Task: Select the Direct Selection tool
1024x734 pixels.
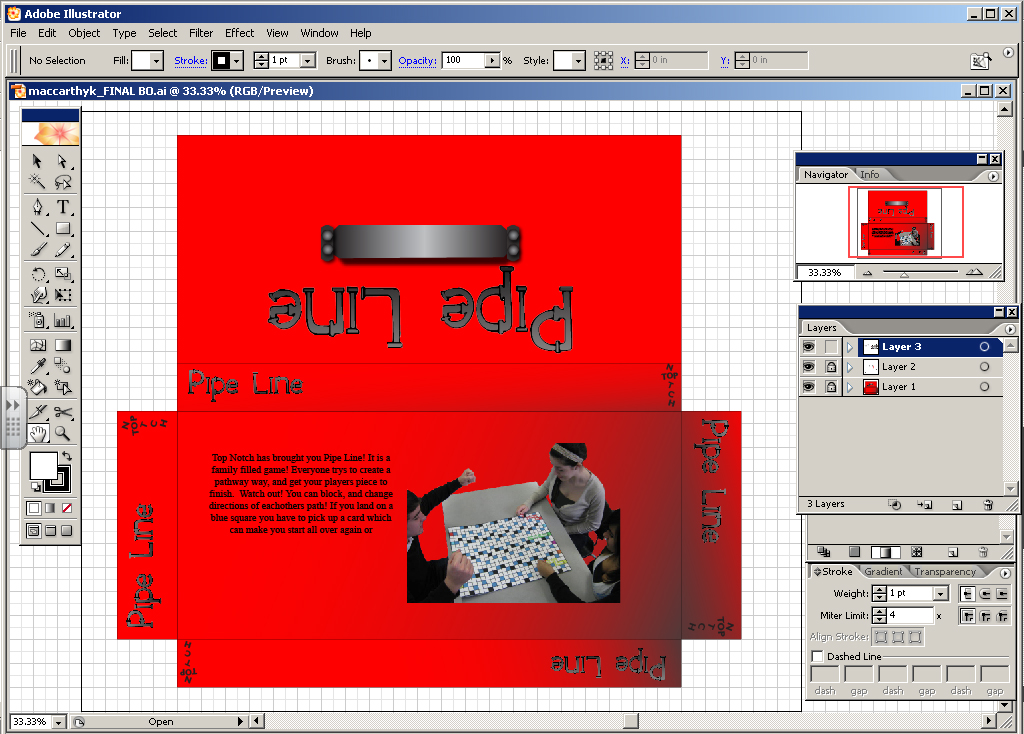Action: (x=63, y=161)
